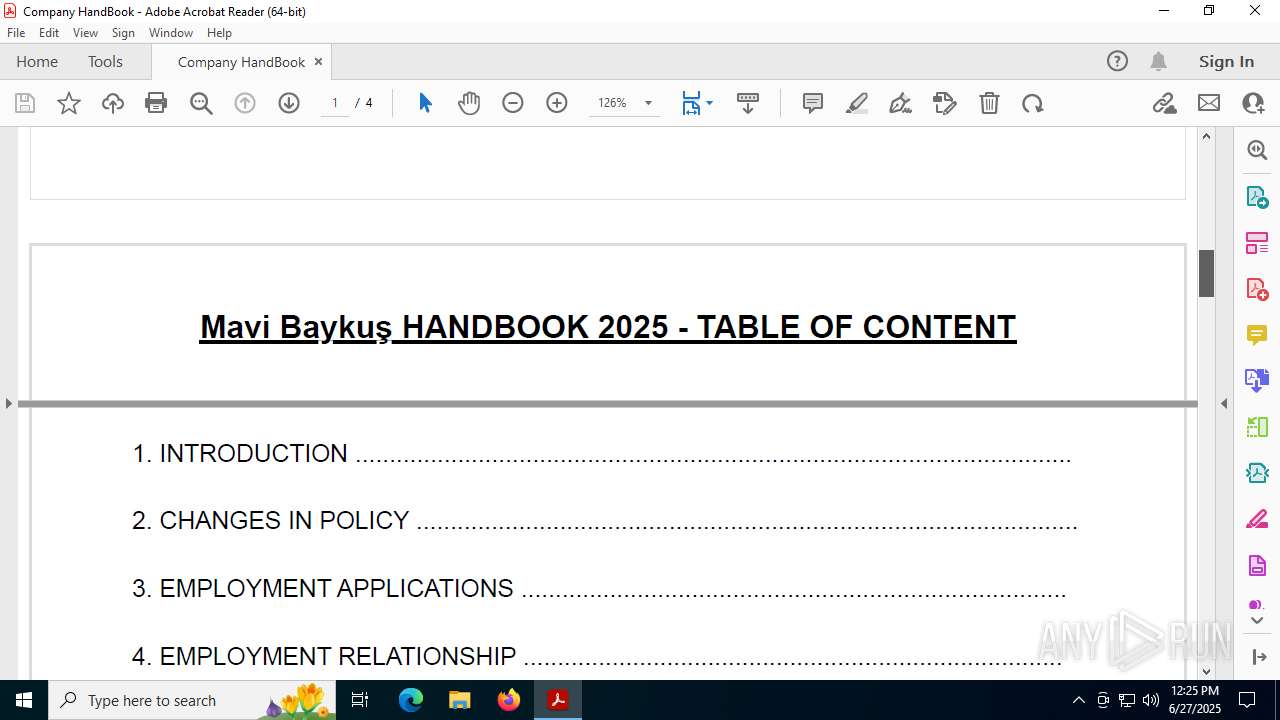Click the current page number field
The width and height of the screenshot is (1280, 720).
tap(335, 103)
